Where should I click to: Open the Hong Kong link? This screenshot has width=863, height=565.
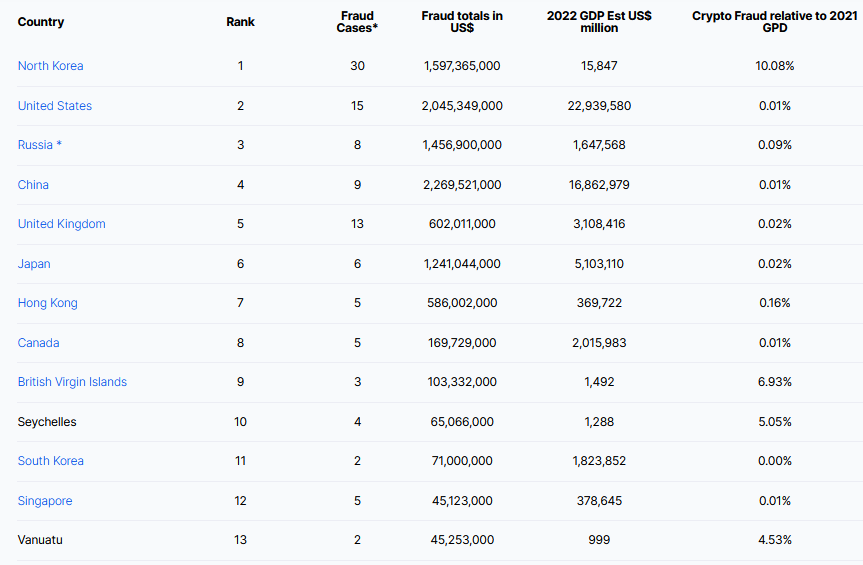click(47, 303)
